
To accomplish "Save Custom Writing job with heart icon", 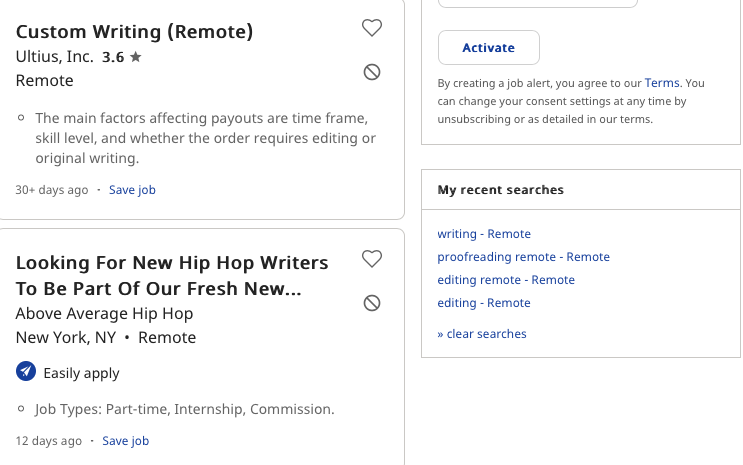I will click(372, 28).
